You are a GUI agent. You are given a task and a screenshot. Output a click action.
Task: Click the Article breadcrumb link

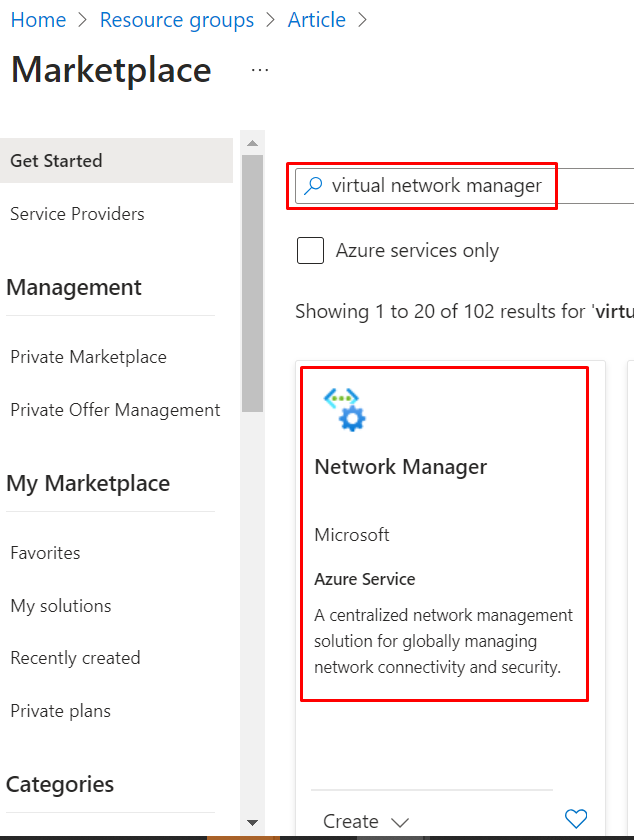point(317,20)
